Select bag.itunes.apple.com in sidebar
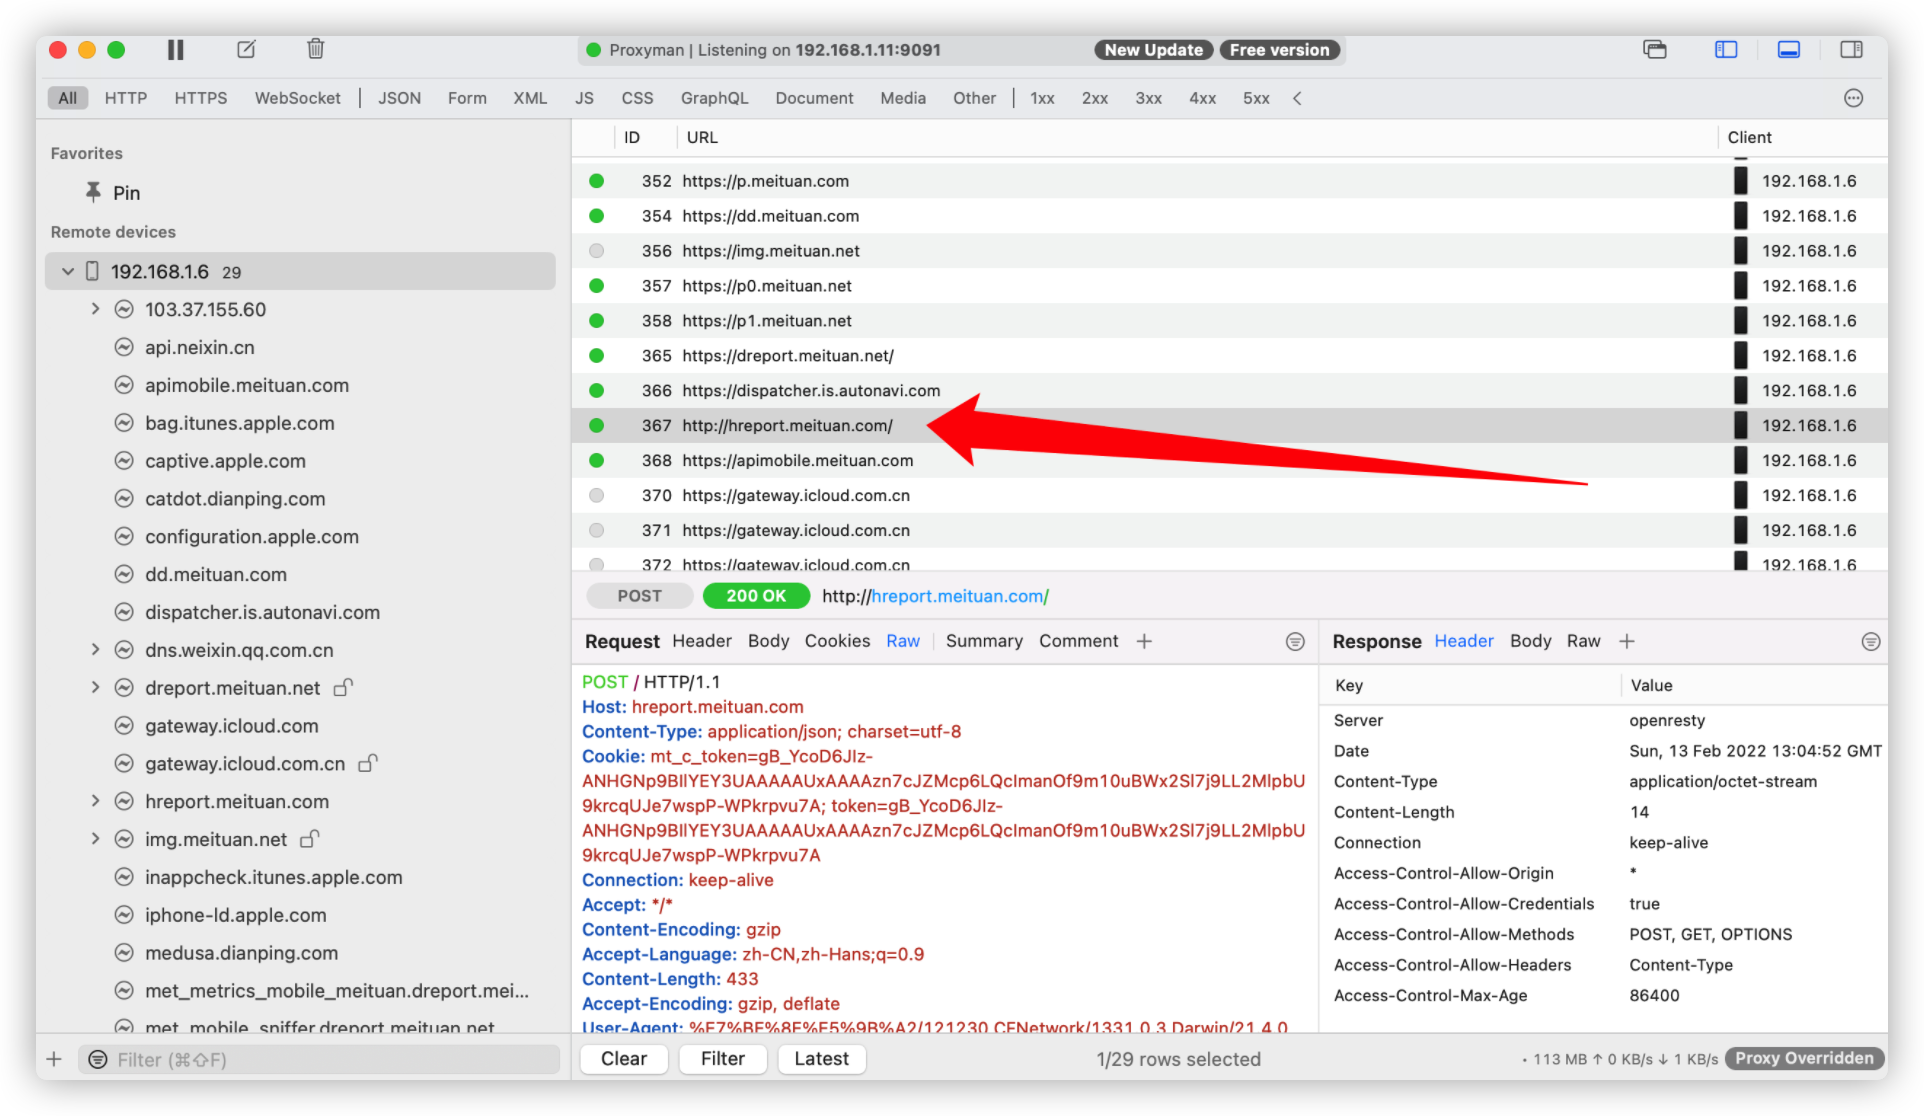The height and width of the screenshot is (1116, 1924). 239,423
